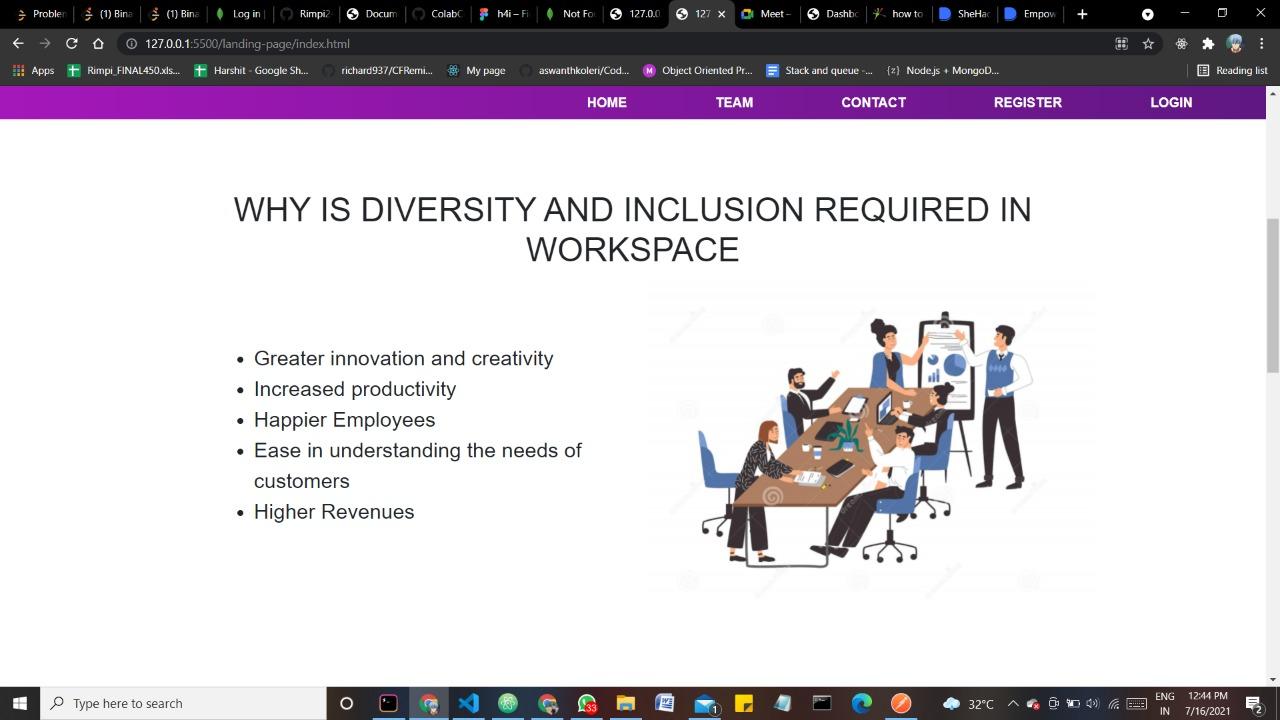Go to the REGISTER page link

[x=1027, y=102]
